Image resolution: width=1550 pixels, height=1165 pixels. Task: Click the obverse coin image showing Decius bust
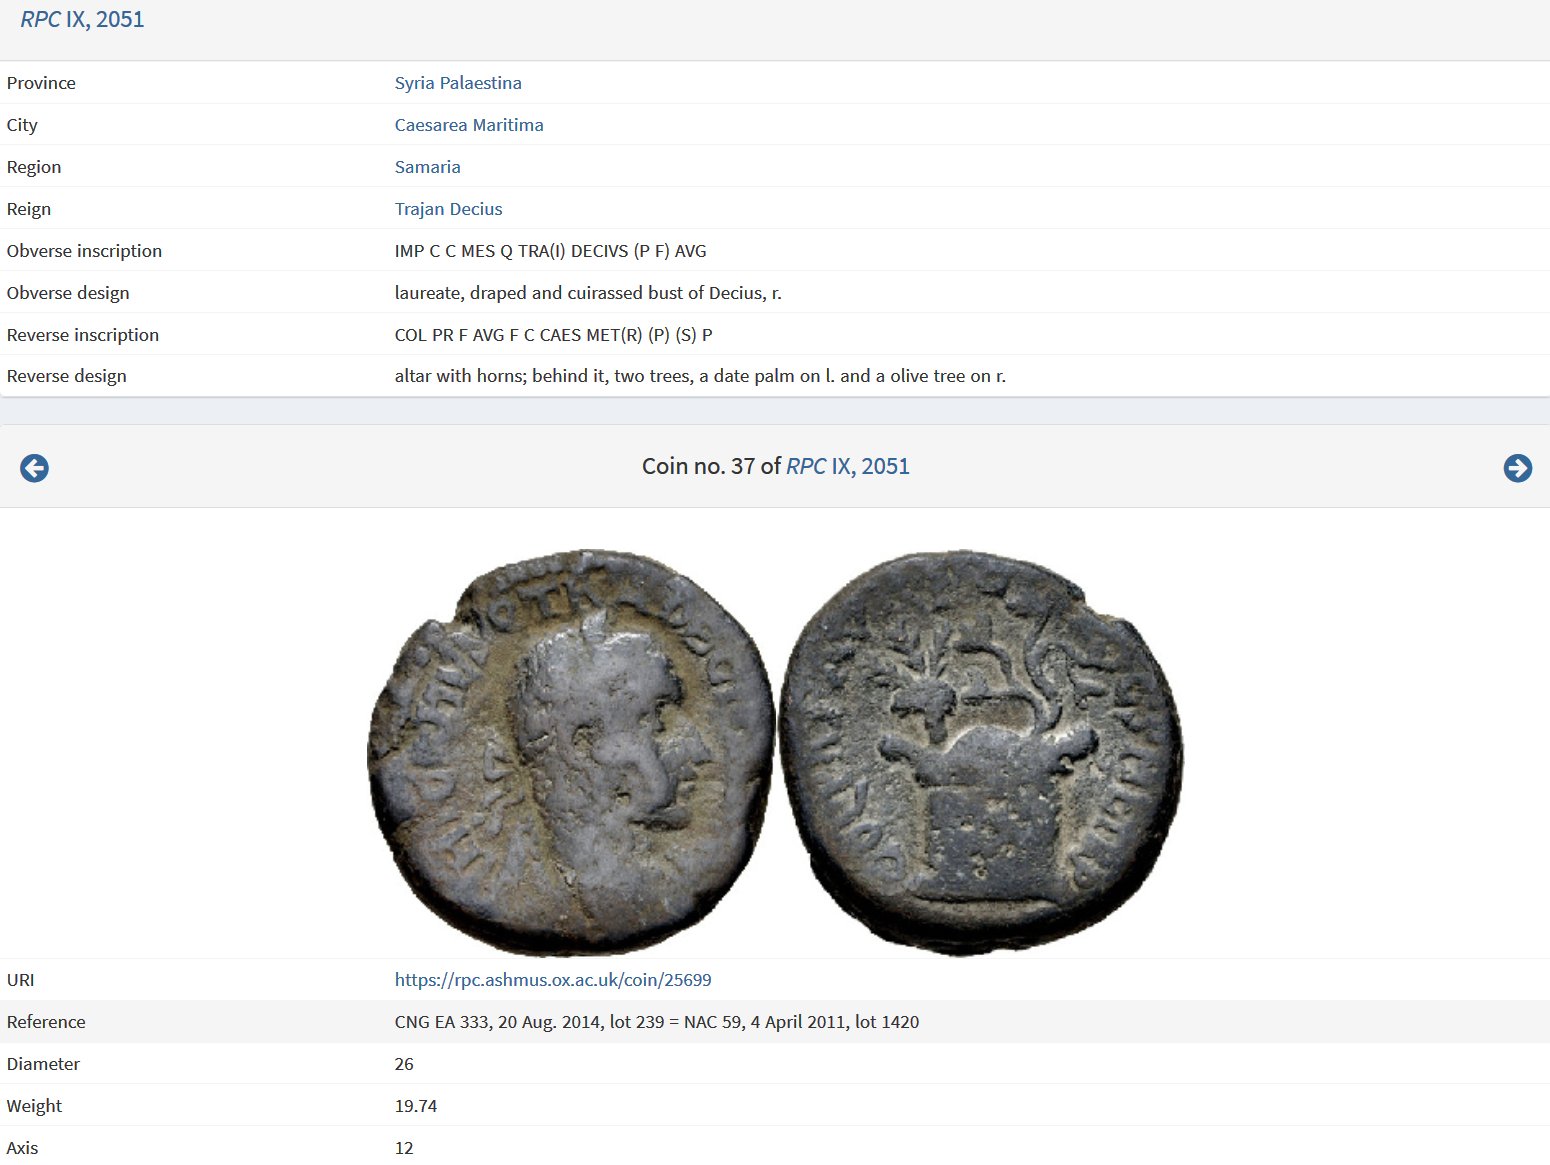click(571, 752)
